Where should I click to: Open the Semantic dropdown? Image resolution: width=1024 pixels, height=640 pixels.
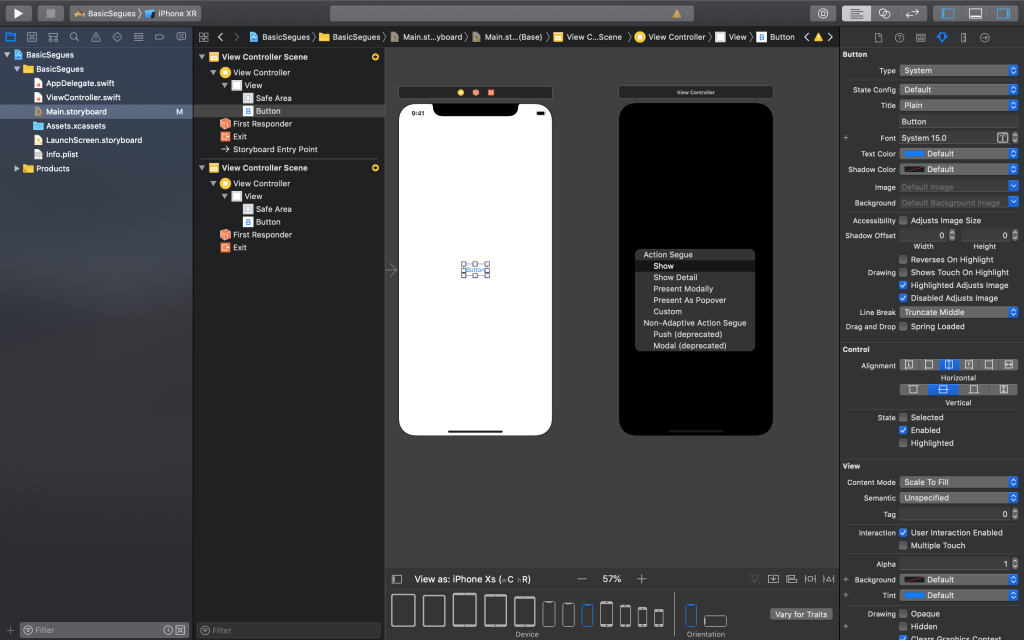point(959,498)
